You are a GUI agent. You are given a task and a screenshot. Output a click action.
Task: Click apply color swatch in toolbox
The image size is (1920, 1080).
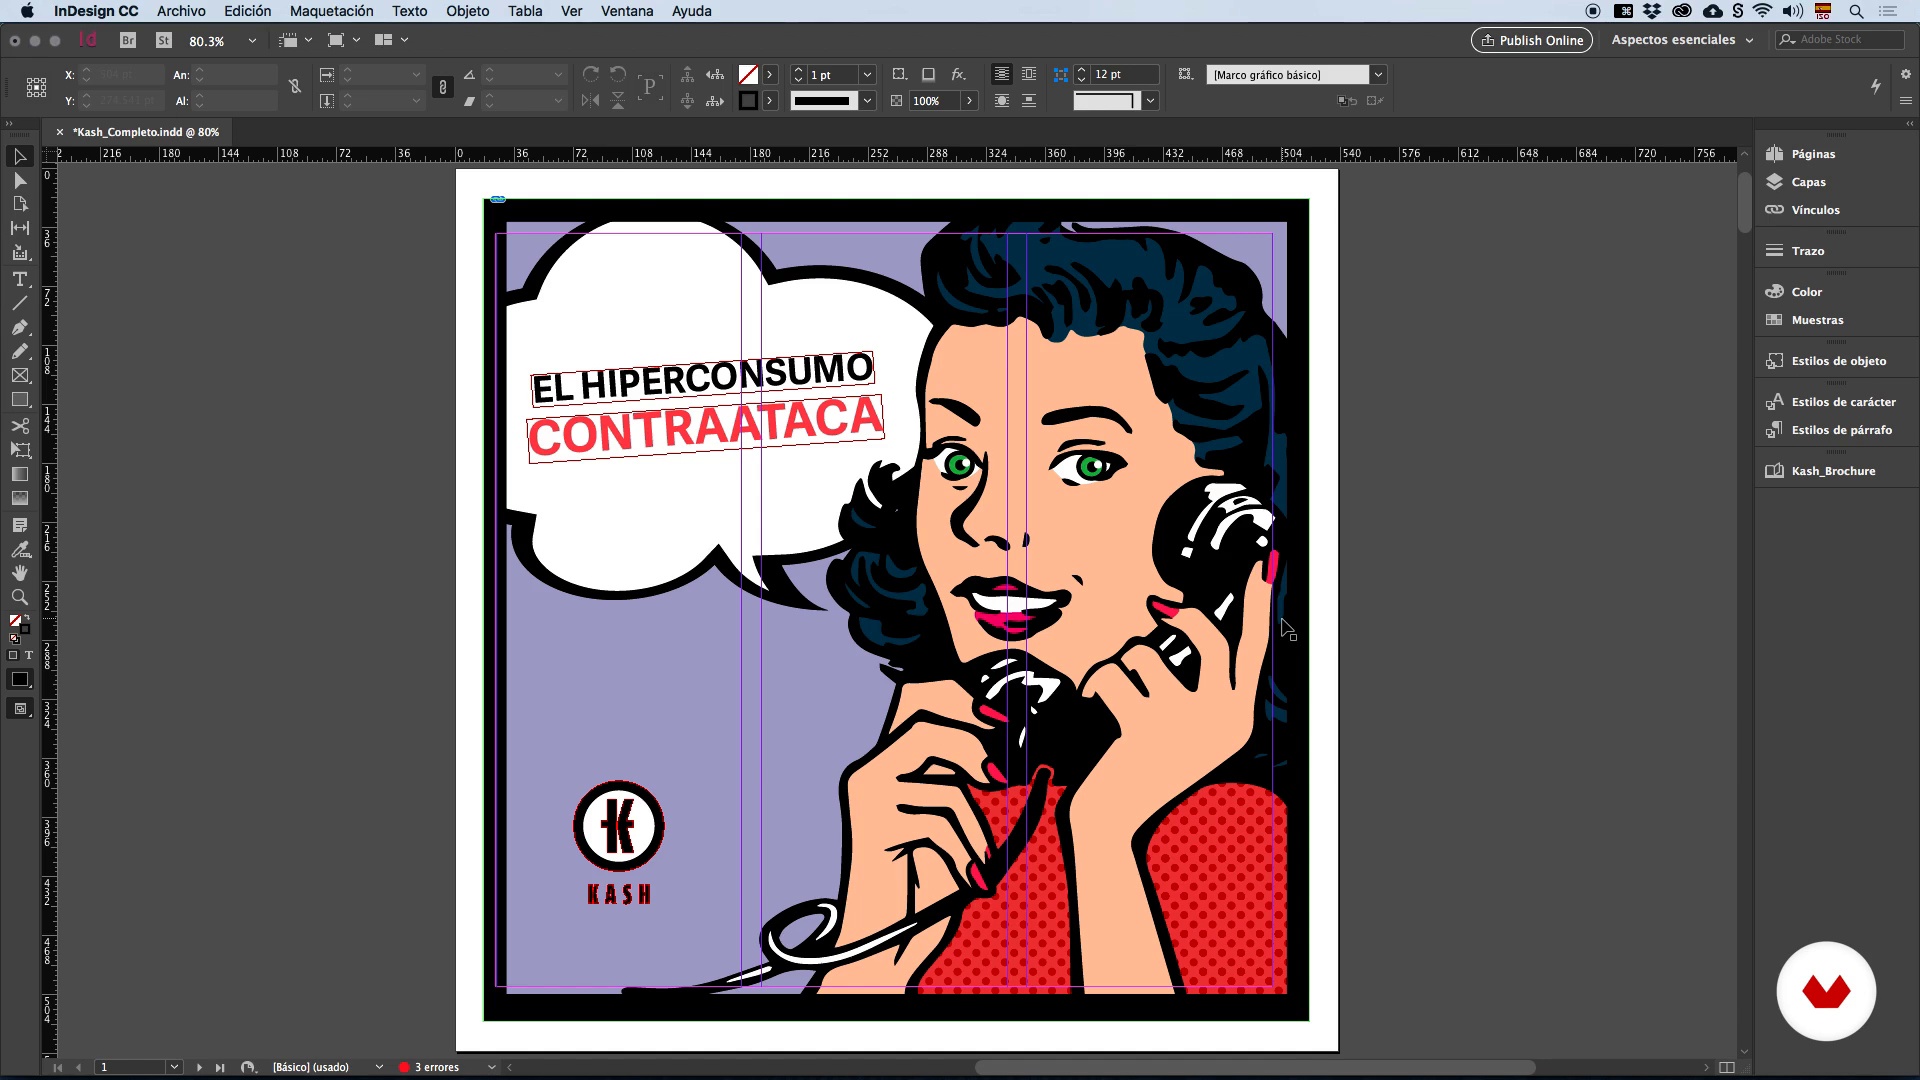(19, 680)
